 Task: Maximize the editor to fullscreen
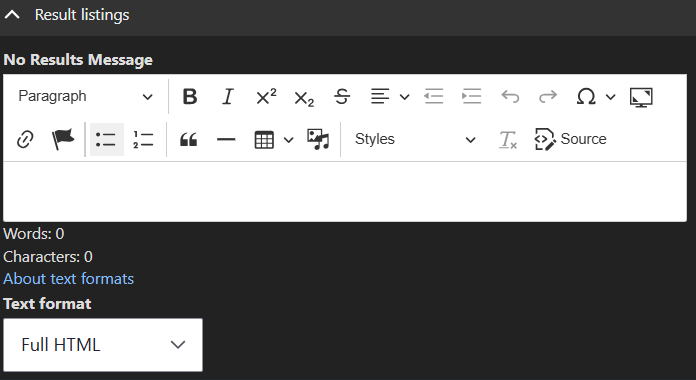coord(641,96)
